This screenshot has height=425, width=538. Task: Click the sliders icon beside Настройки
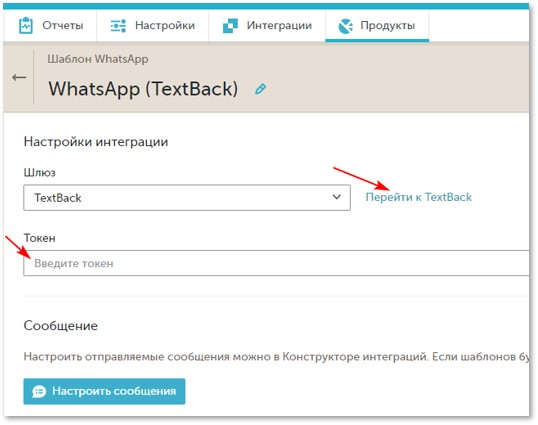coord(118,26)
